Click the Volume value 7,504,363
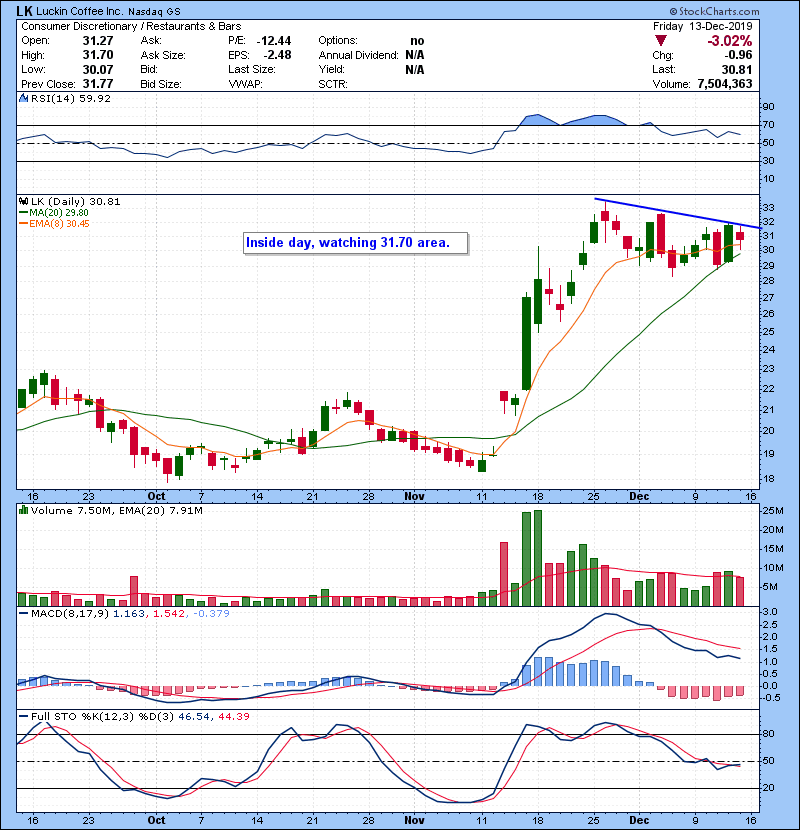 pyautogui.click(x=725, y=84)
